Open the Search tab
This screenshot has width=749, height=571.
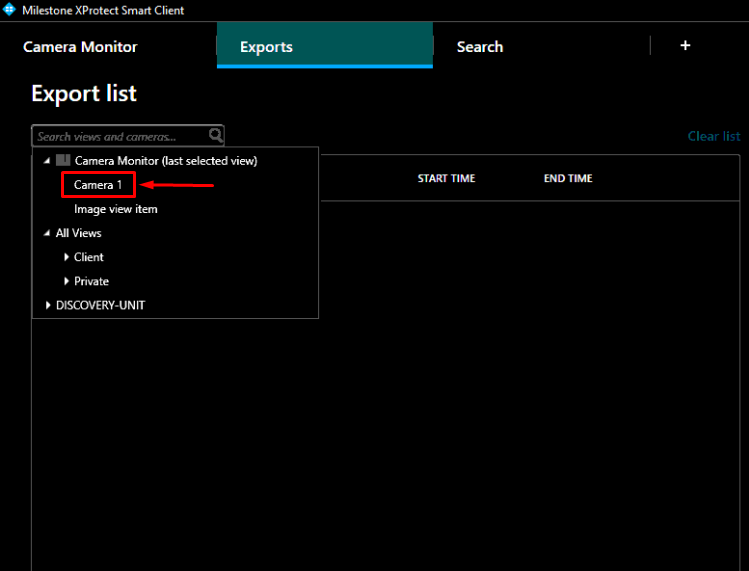click(480, 47)
